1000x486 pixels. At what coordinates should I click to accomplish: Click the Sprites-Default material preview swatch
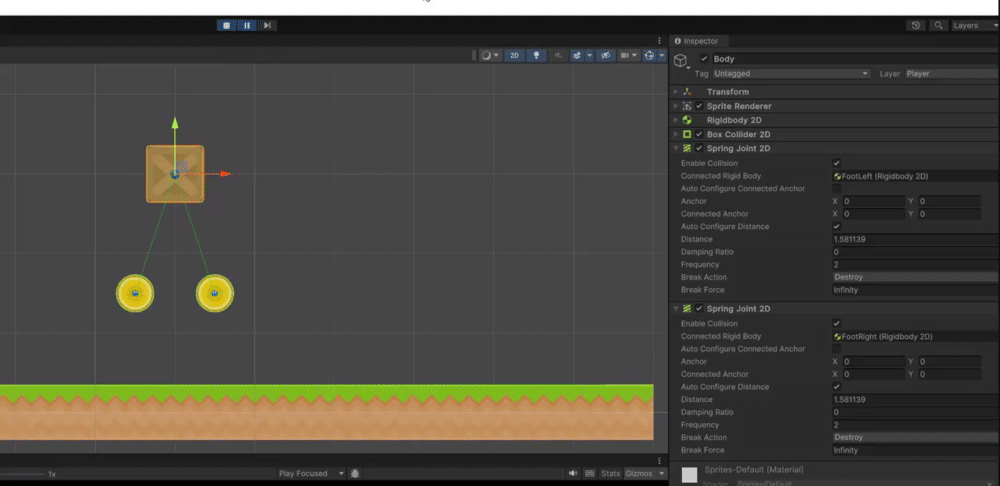pos(689,475)
